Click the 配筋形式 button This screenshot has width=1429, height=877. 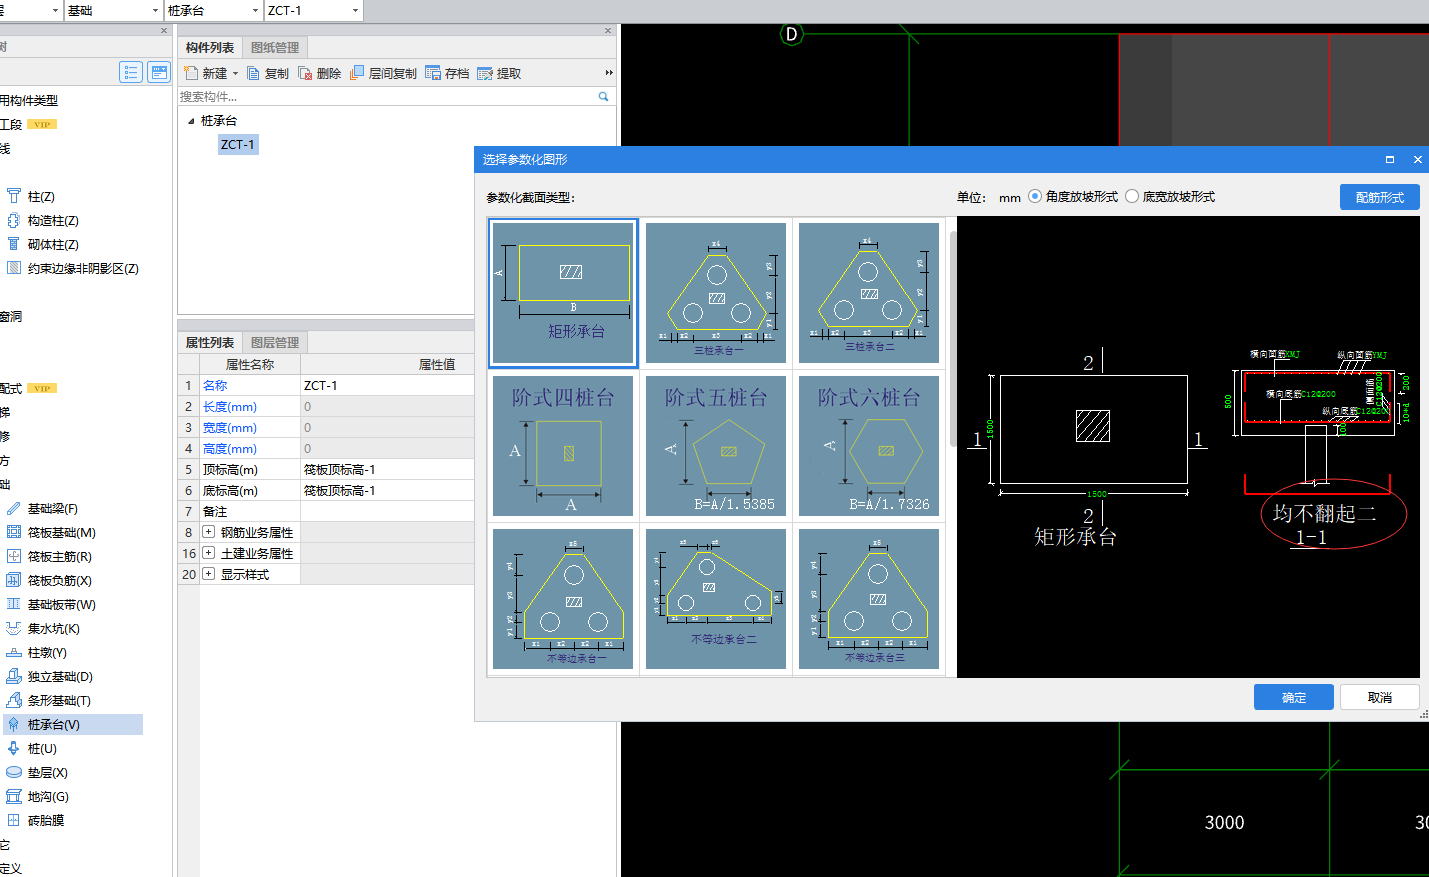pyautogui.click(x=1380, y=197)
